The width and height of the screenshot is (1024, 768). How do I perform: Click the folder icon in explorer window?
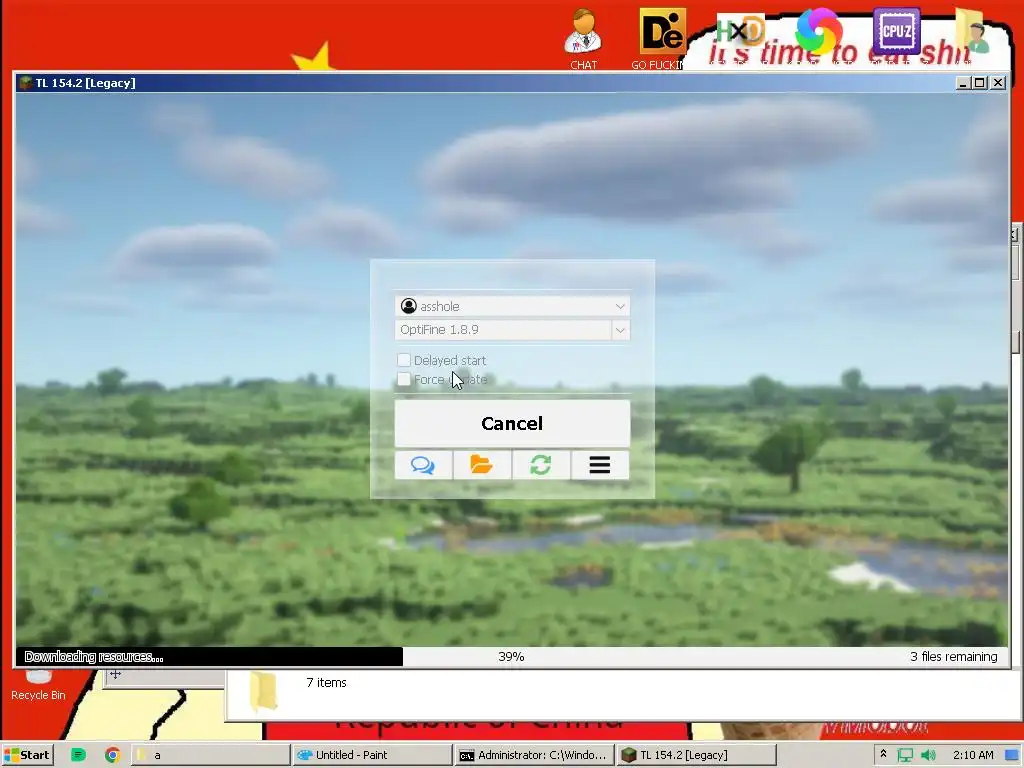pos(264,691)
